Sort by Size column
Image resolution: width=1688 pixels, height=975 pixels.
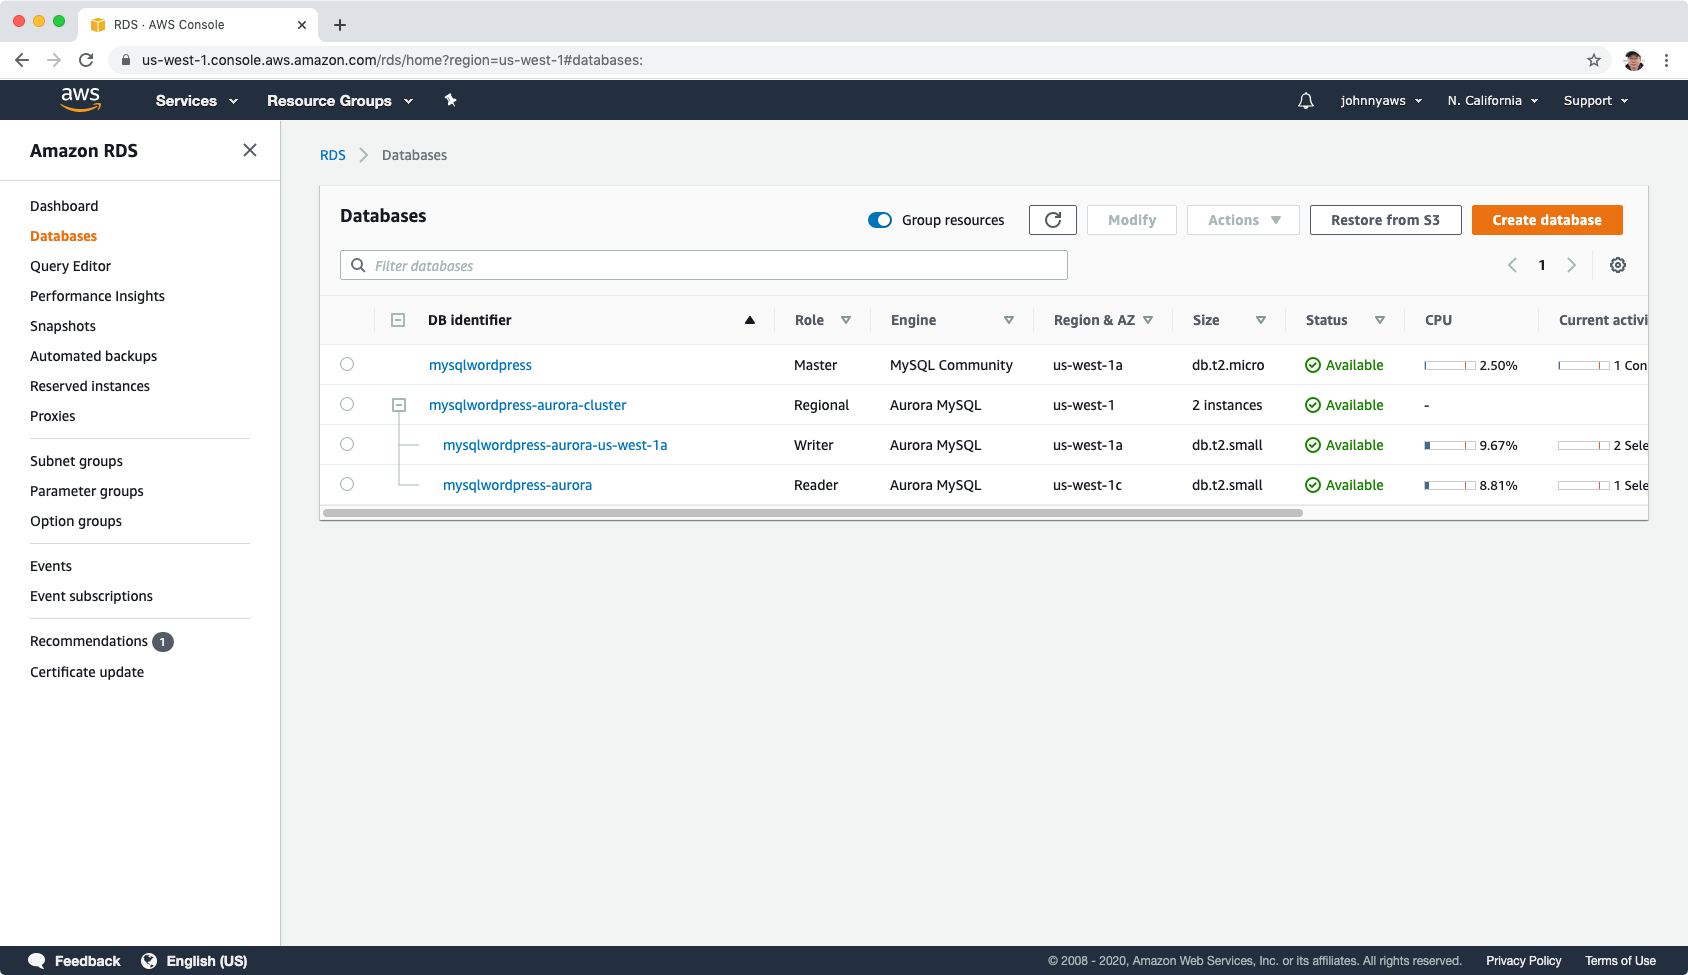click(1261, 320)
